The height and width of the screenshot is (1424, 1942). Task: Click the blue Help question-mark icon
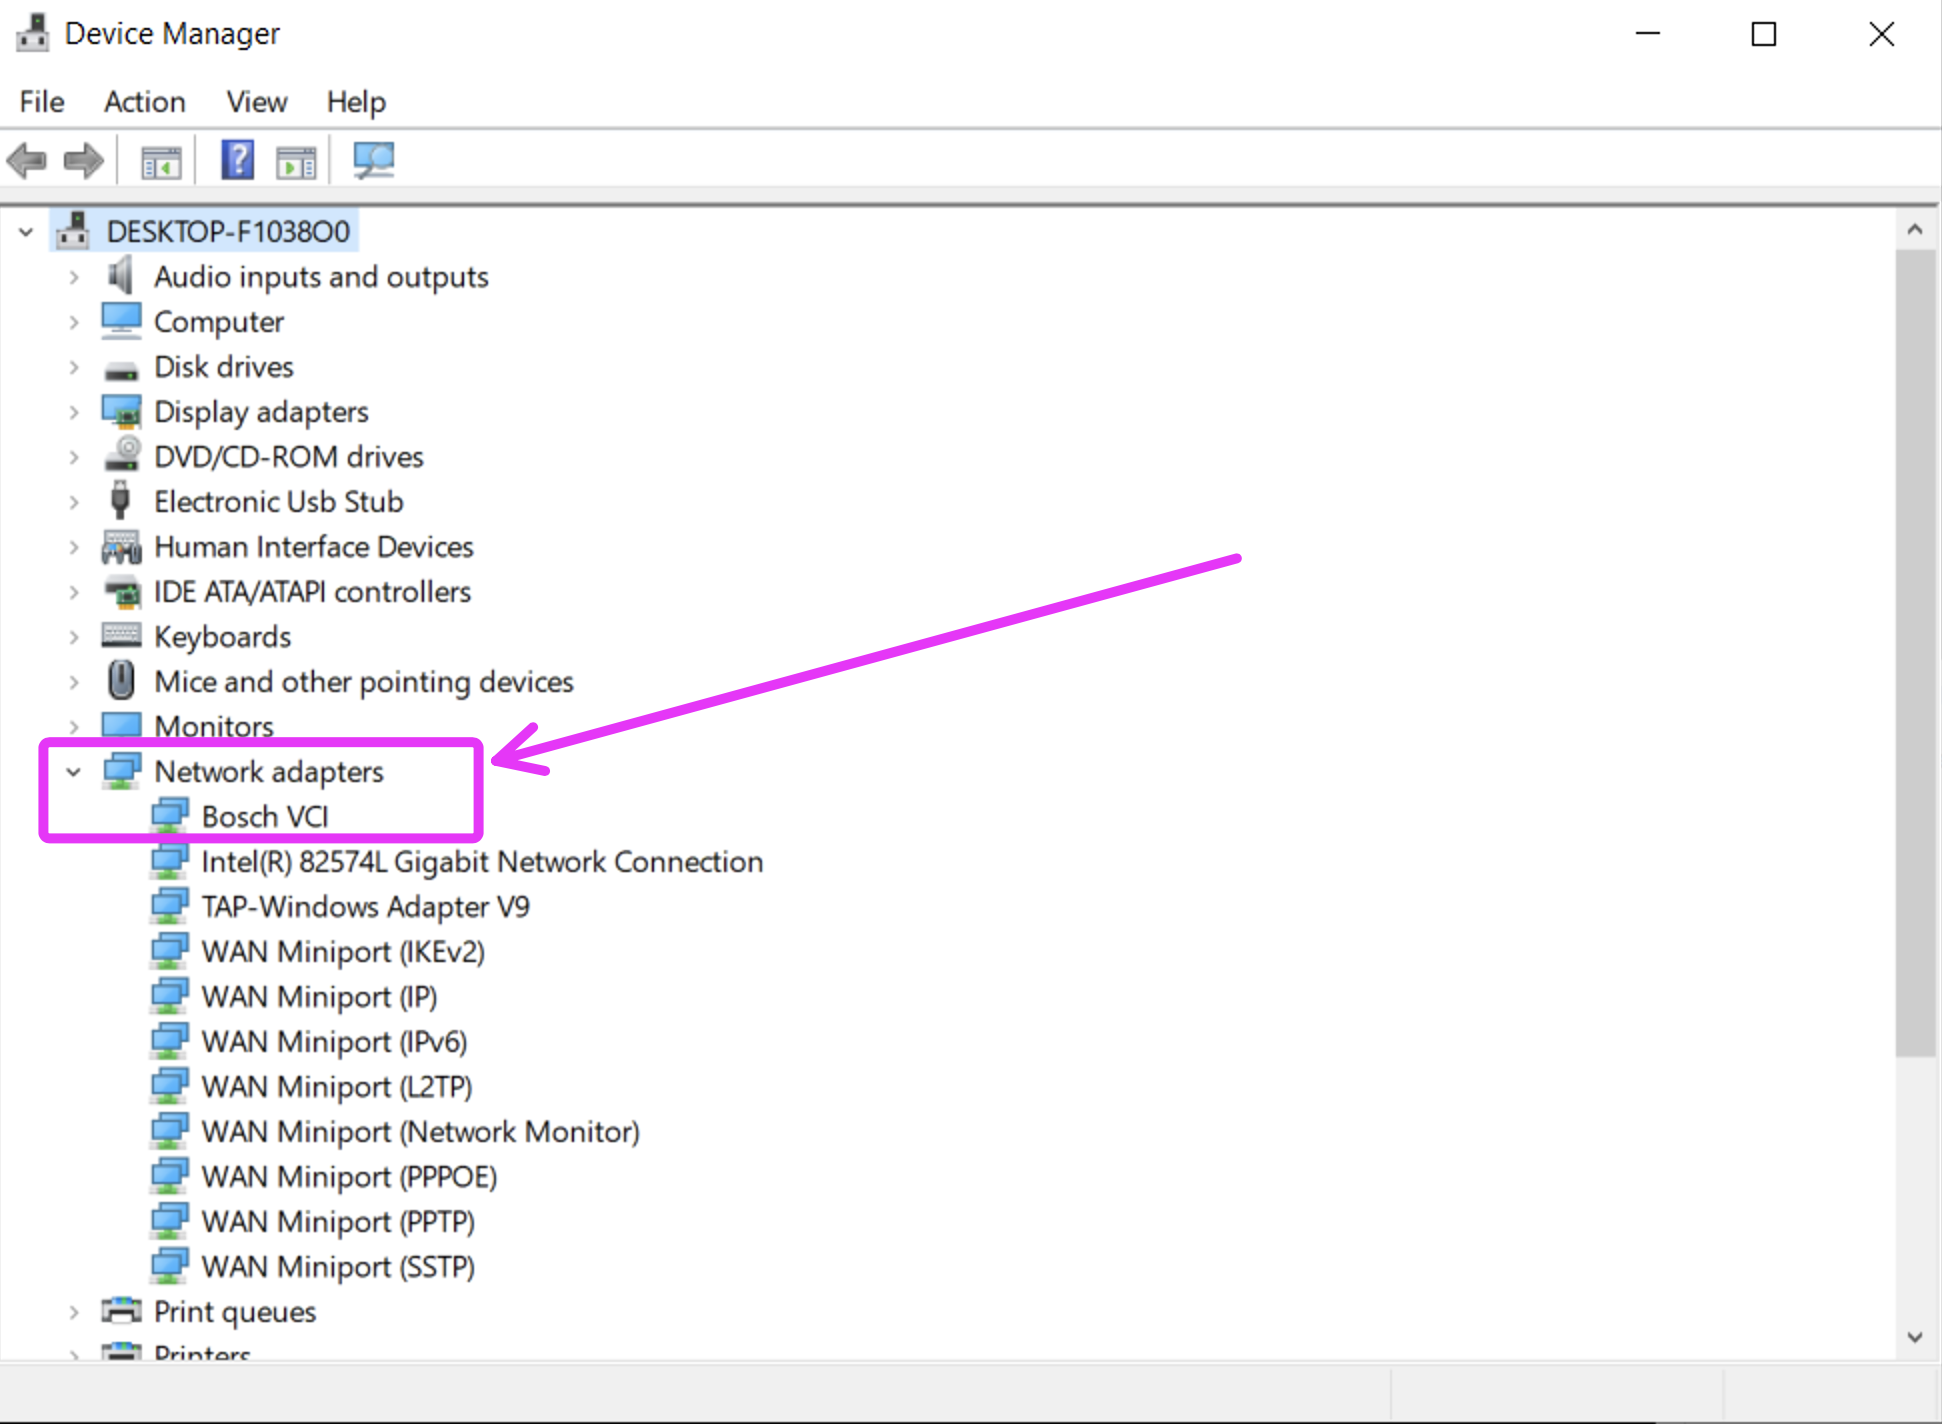pos(237,160)
